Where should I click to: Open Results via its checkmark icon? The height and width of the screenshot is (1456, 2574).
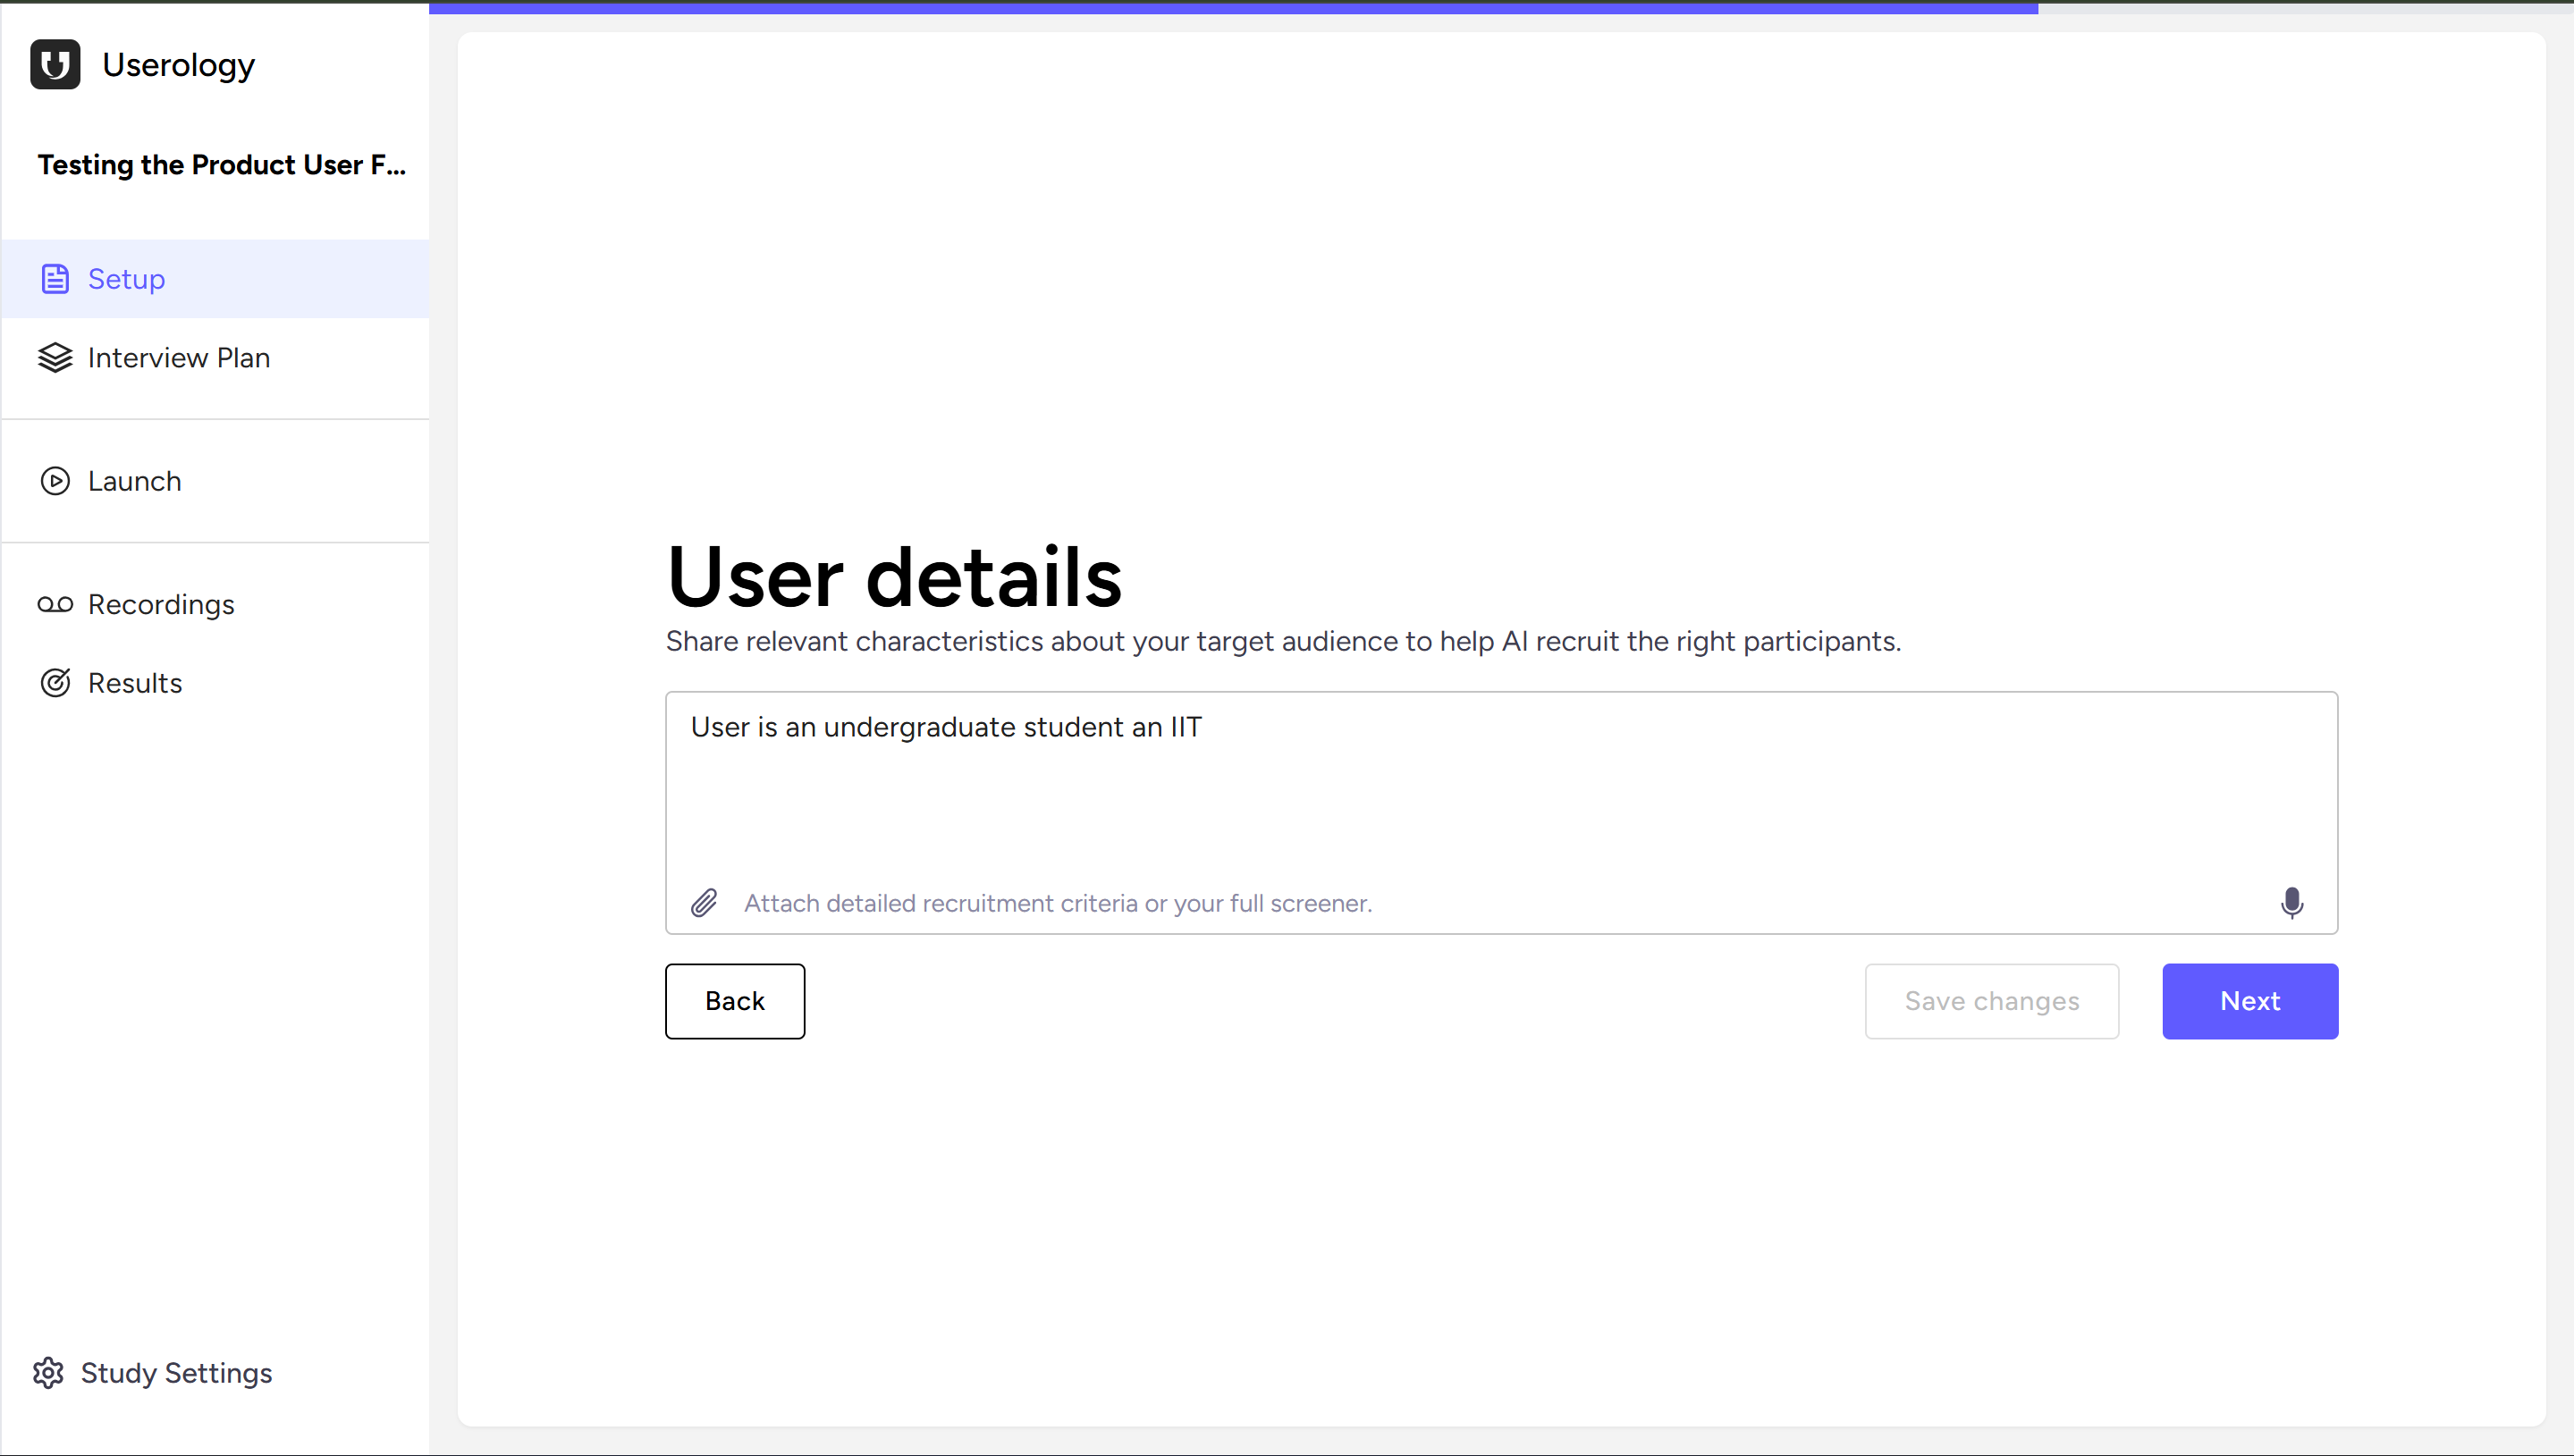coord(55,682)
